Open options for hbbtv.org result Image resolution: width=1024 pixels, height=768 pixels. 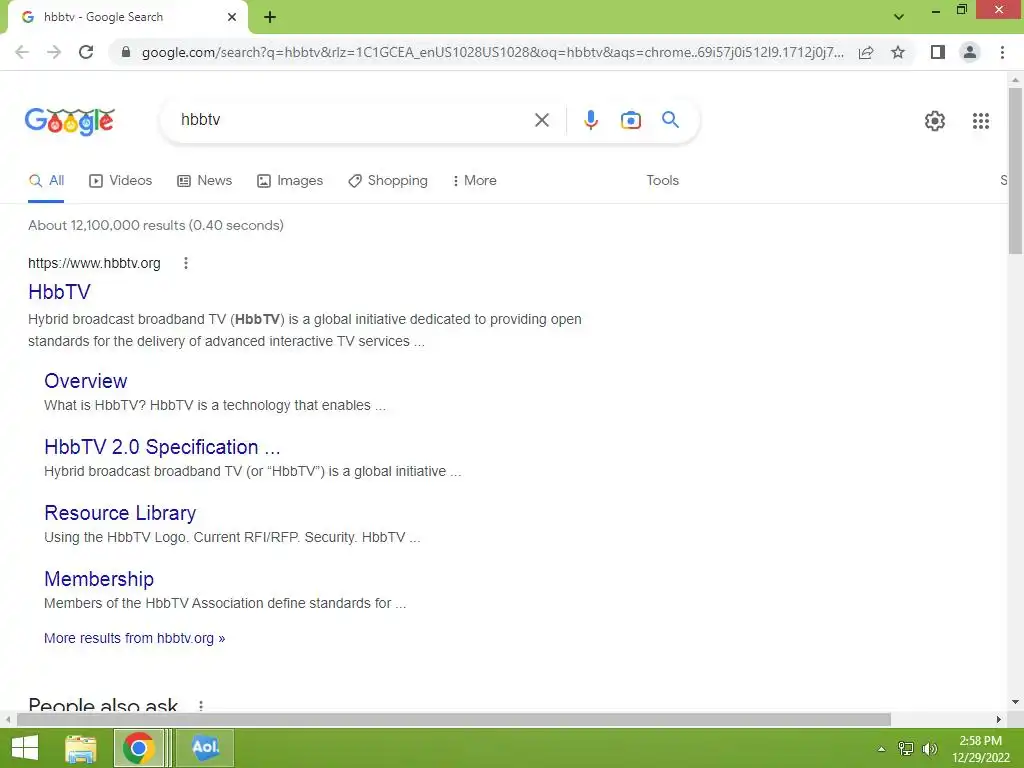186,263
